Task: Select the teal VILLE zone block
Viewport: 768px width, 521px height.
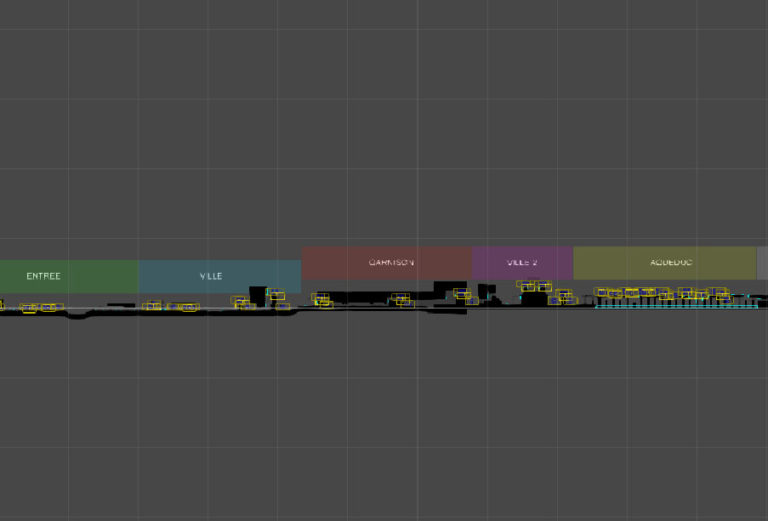Action: click(220, 277)
